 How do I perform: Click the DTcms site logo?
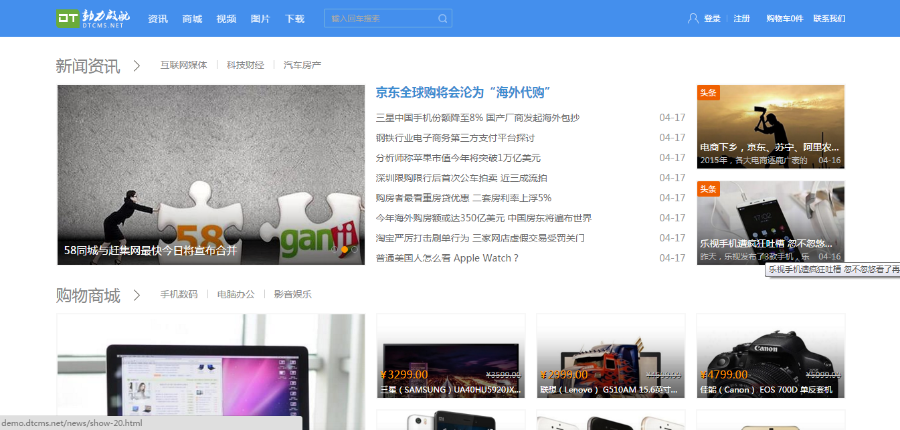(93, 18)
